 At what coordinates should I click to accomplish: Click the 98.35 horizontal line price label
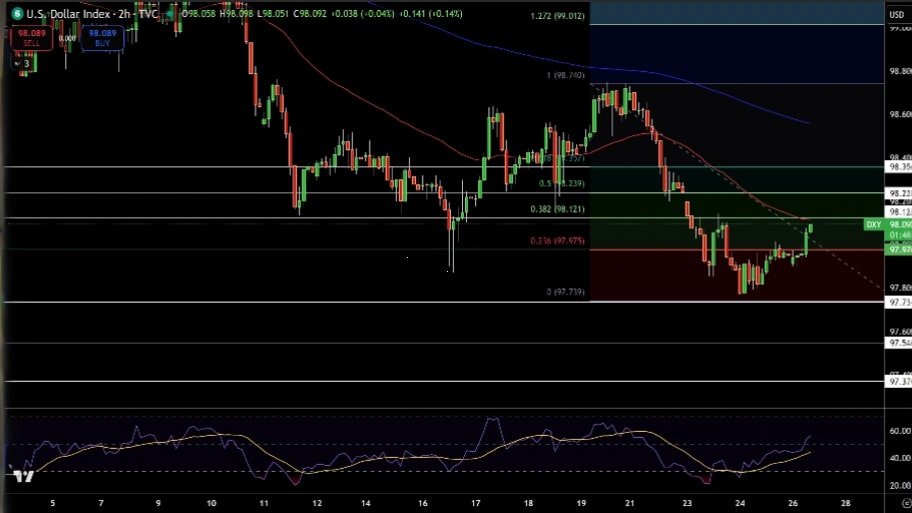click(898, 167)
